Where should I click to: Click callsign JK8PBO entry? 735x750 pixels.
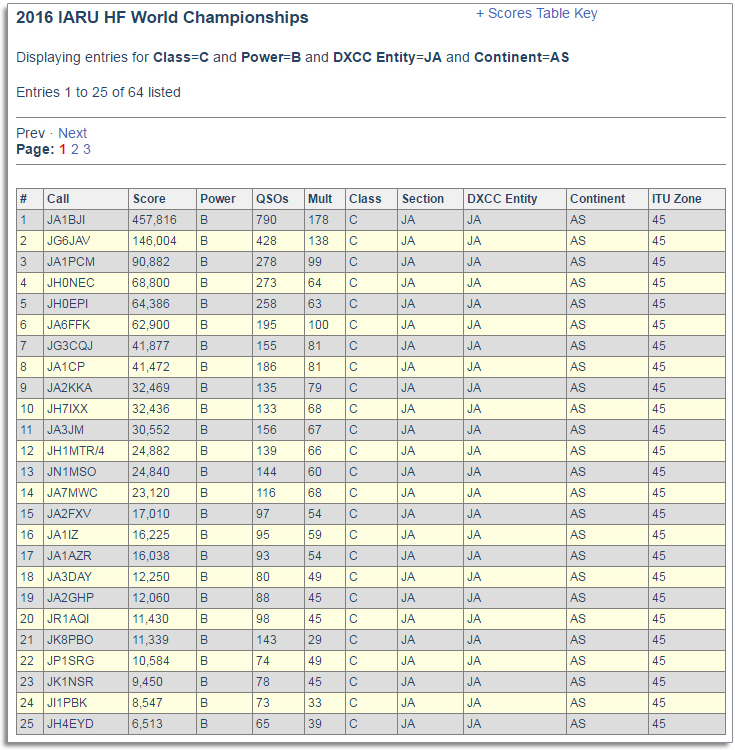coord(70,640)
